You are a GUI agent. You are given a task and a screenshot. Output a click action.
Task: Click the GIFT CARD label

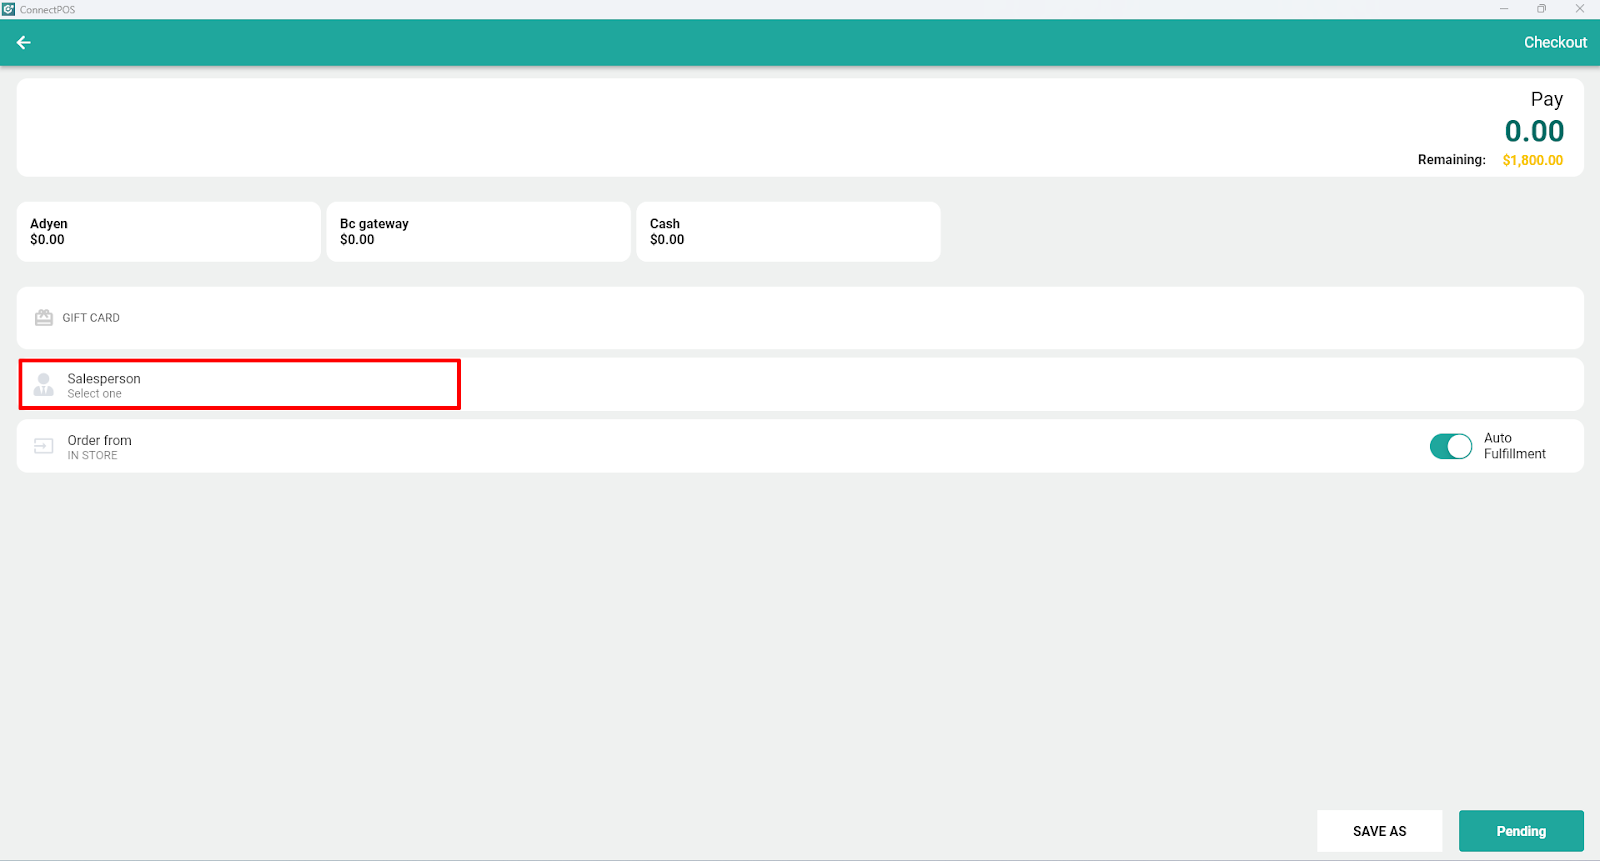91,318
